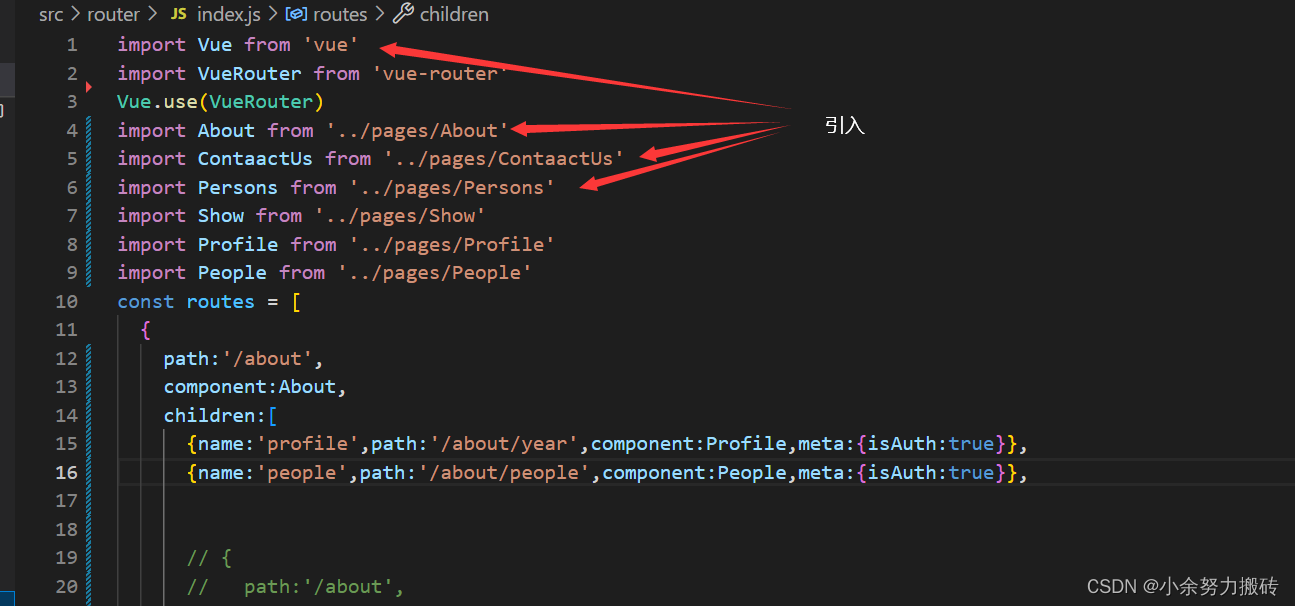Follow the '../pages/ContaactUs' import path

[x=503, y=158]
